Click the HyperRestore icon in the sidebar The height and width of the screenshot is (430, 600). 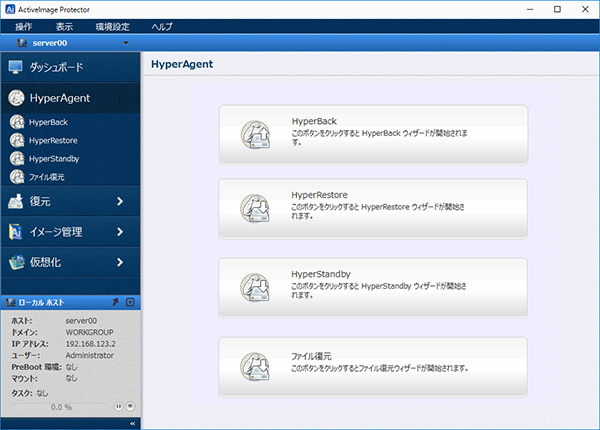17,140
